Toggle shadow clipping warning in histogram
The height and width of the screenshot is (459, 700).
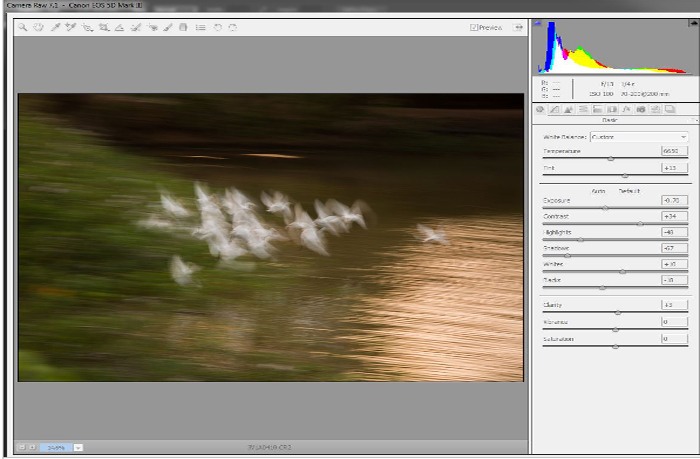[539, 23]
